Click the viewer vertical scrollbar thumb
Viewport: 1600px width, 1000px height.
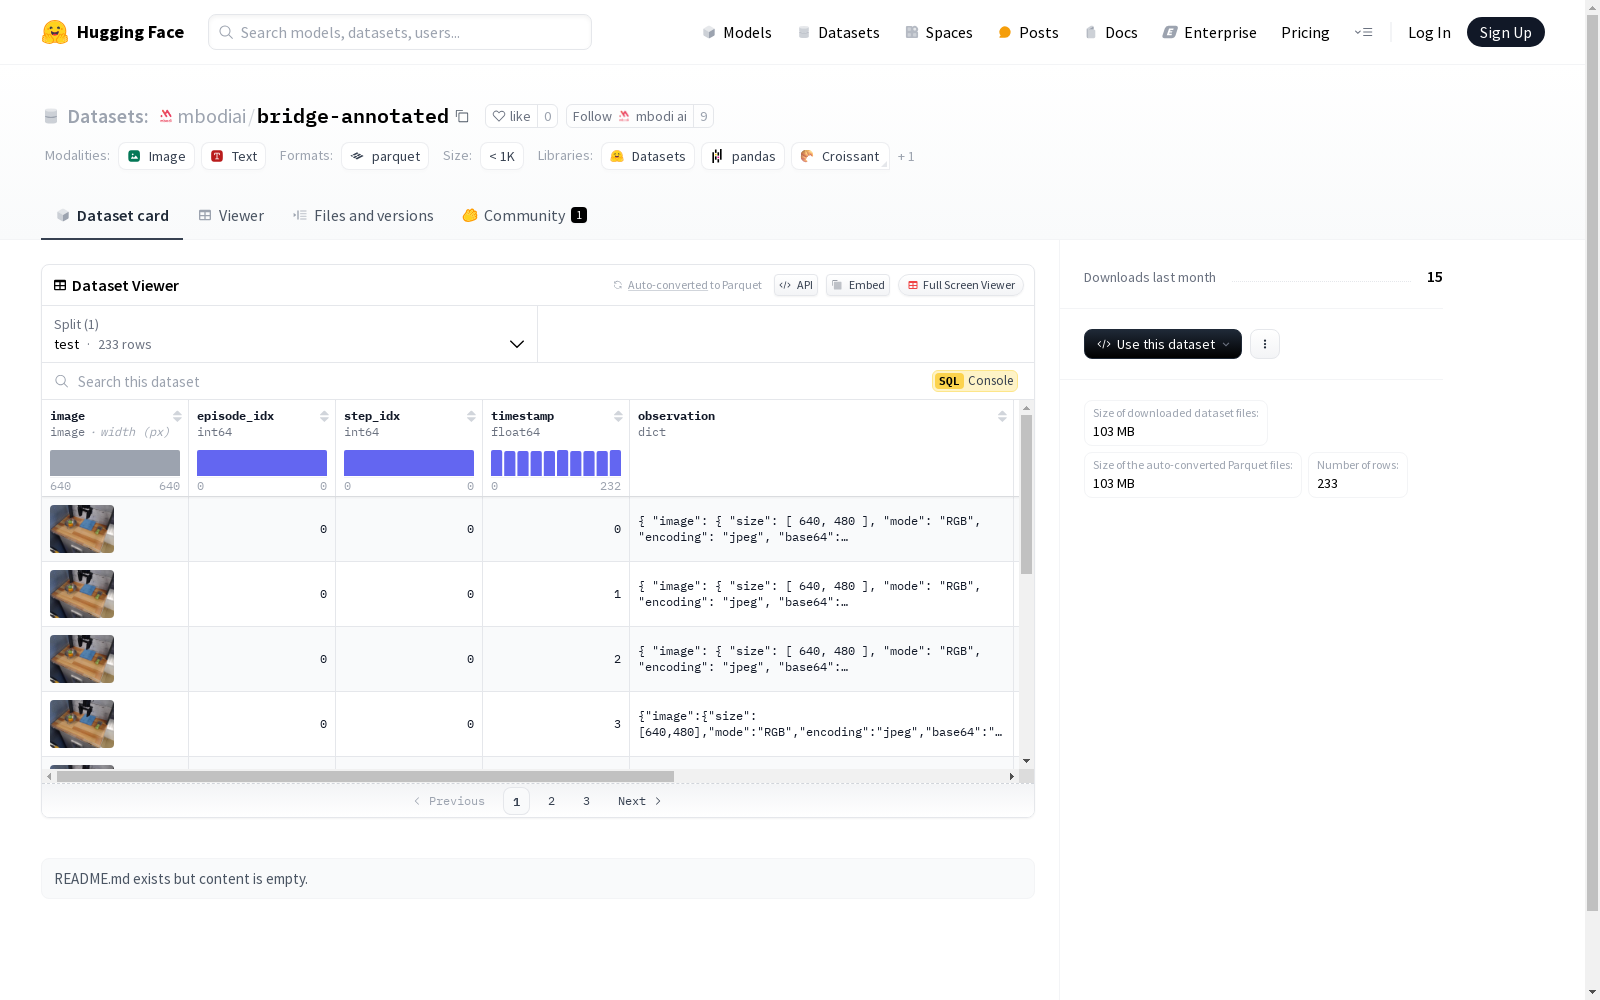(1026, 494)
